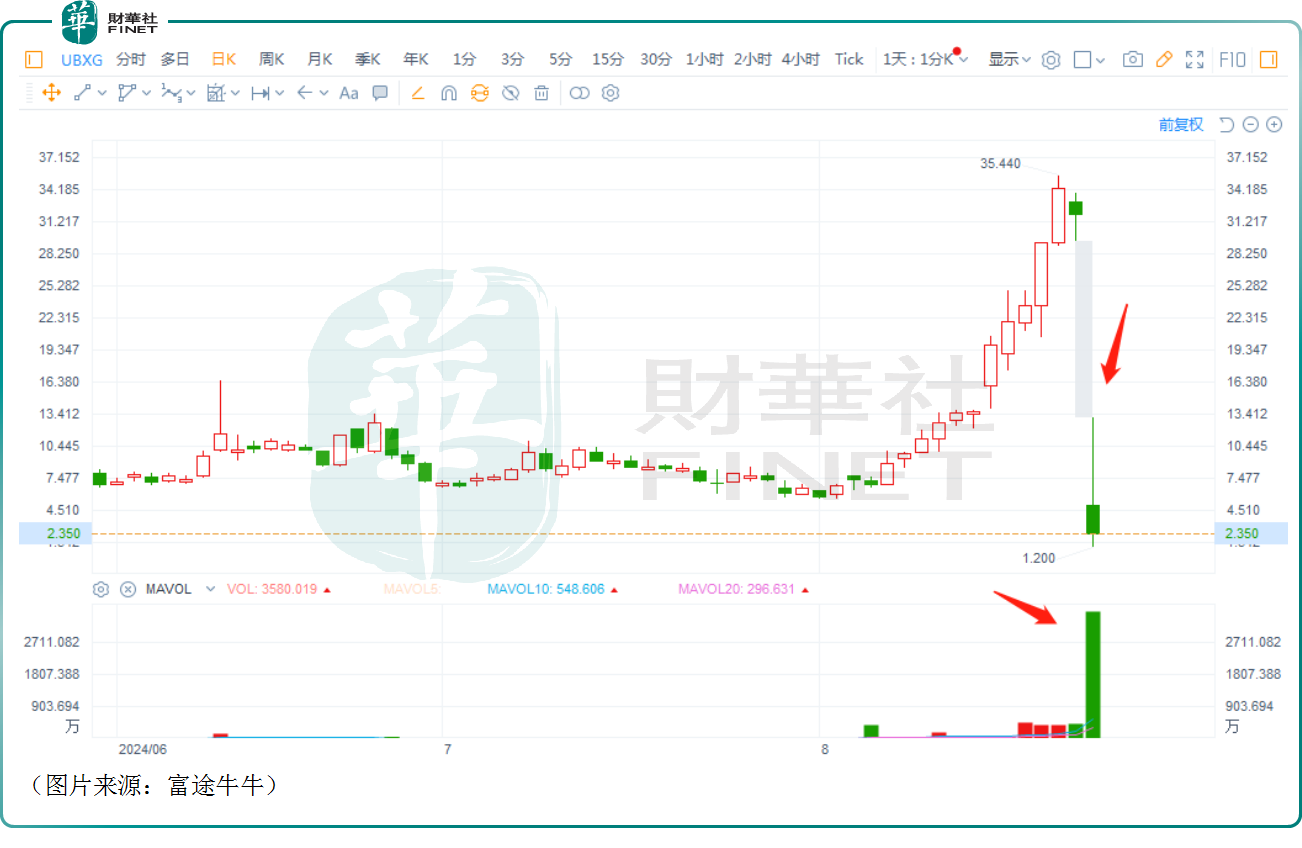The height and width of the screenshot is (848, 1302).
Task: Open the wave tool dropdown arrow
Action: (x=191, y=93)
